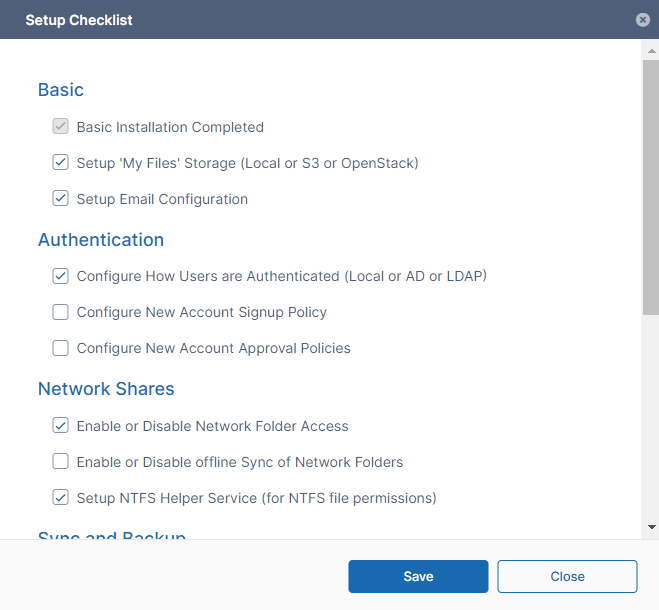Uncheck Setup 'My Files' Storage option
The height and width of the screenshot is (610, 659).
pos(61,162)
